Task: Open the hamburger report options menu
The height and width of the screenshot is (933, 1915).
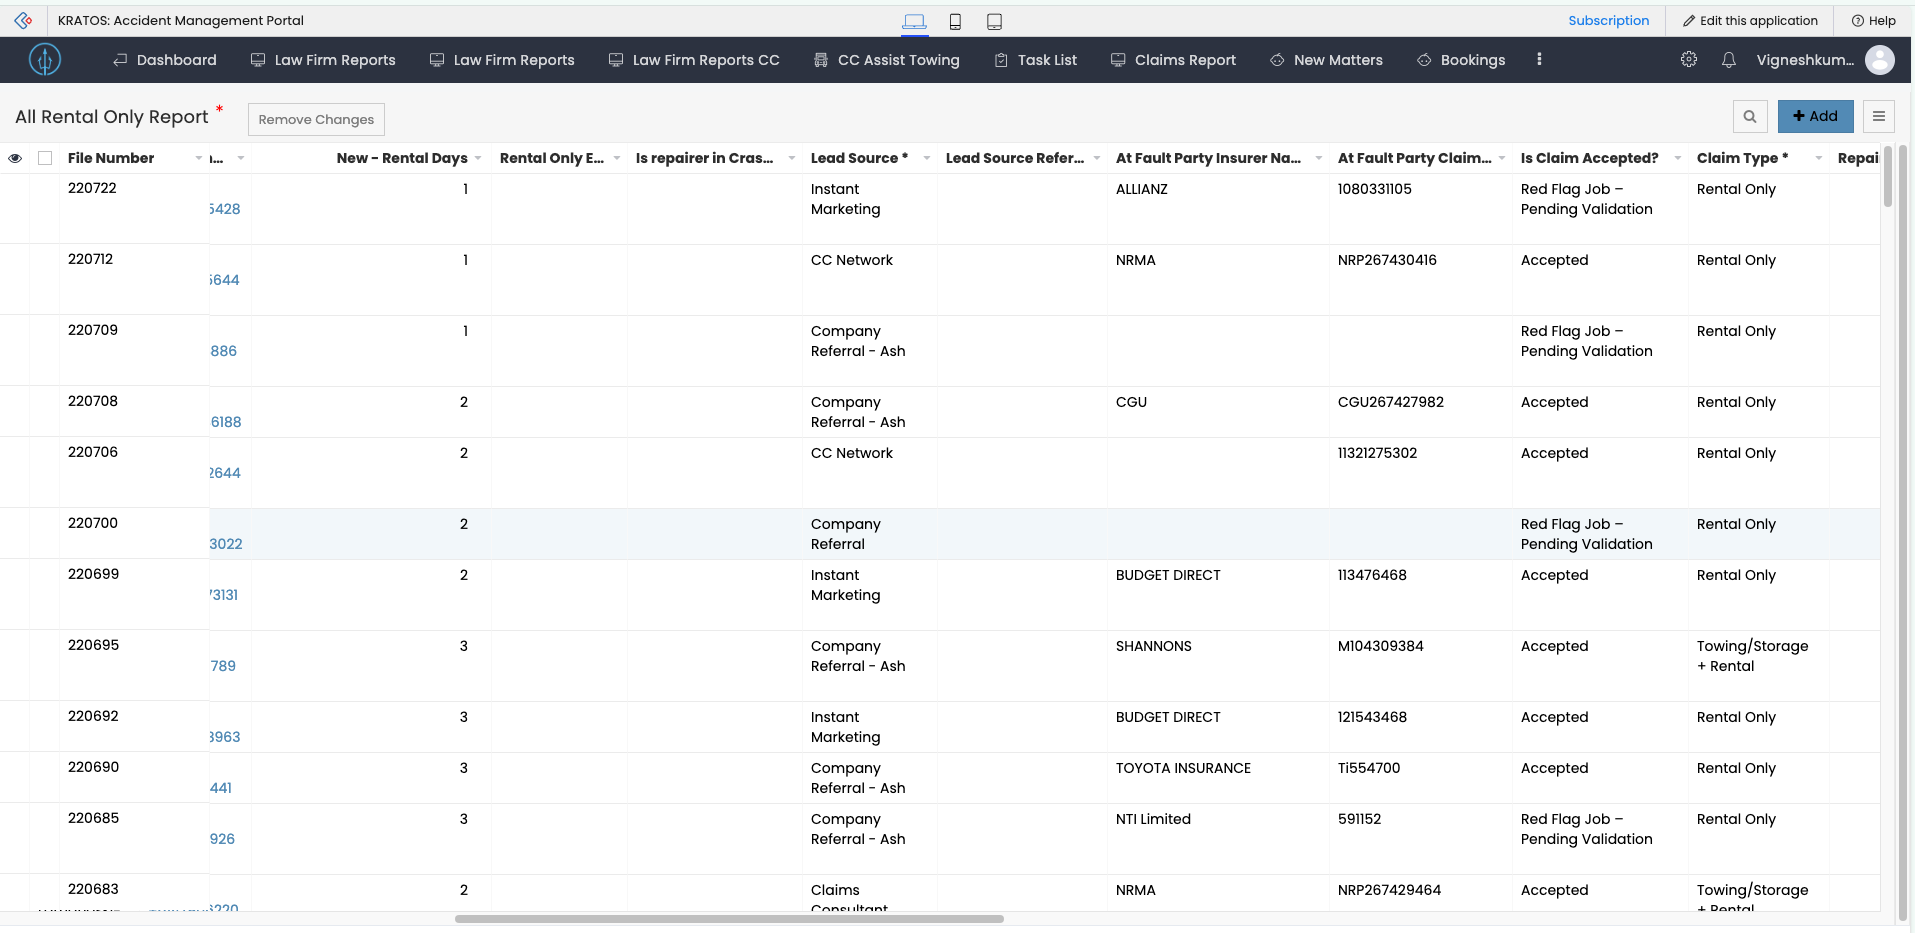Action: (1879, 116)
